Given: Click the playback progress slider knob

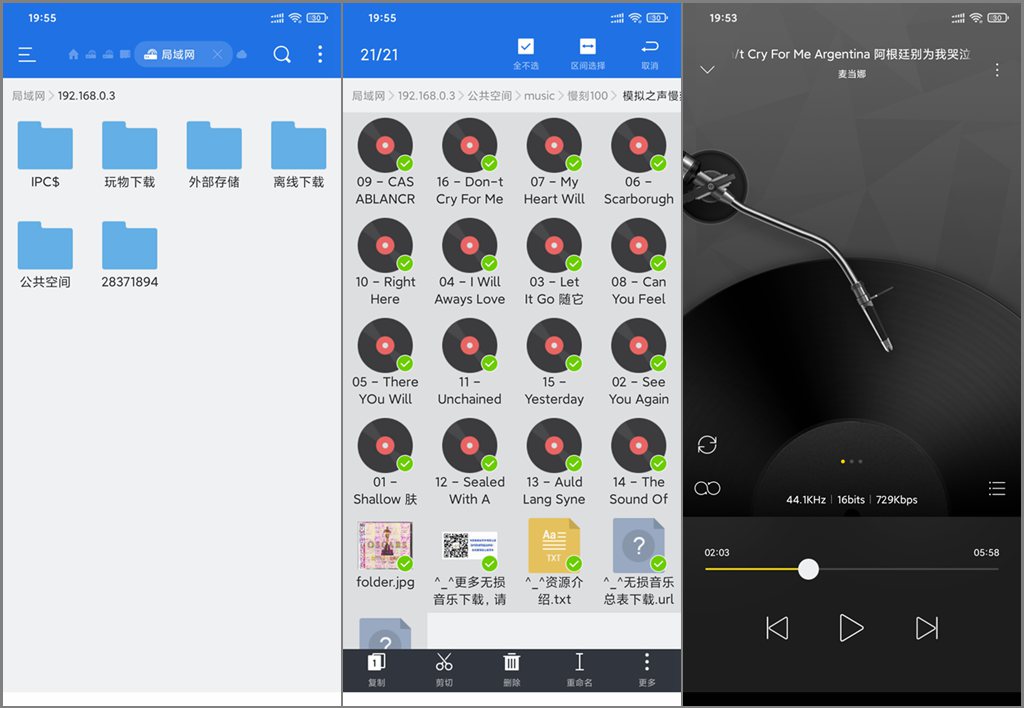Looking at the screenshot, I should tap(808, 569).
